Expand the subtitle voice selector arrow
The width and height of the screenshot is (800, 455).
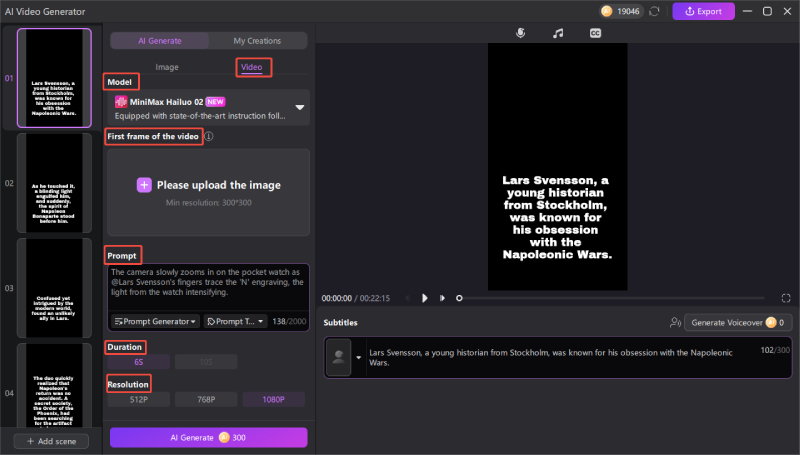tap(358, 357)
